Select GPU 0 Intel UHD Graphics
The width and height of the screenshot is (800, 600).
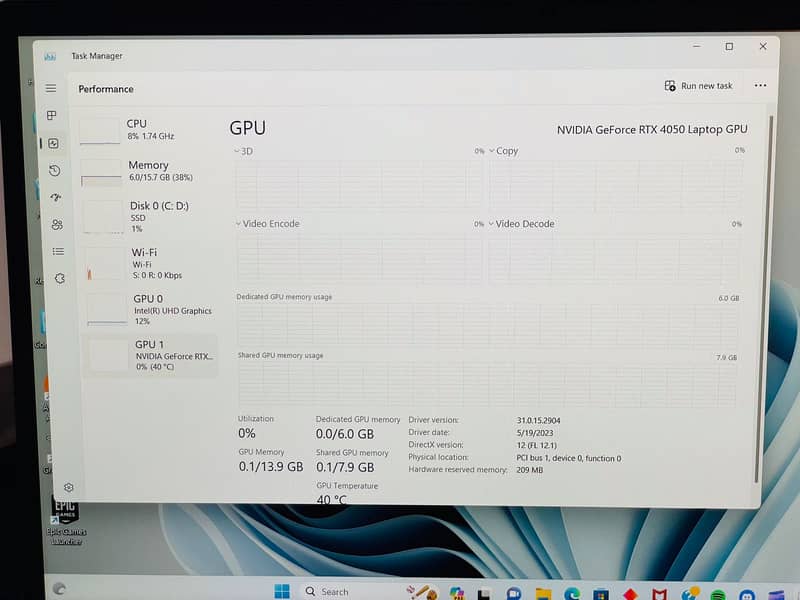pyautogui.click(x=151, y=309)
